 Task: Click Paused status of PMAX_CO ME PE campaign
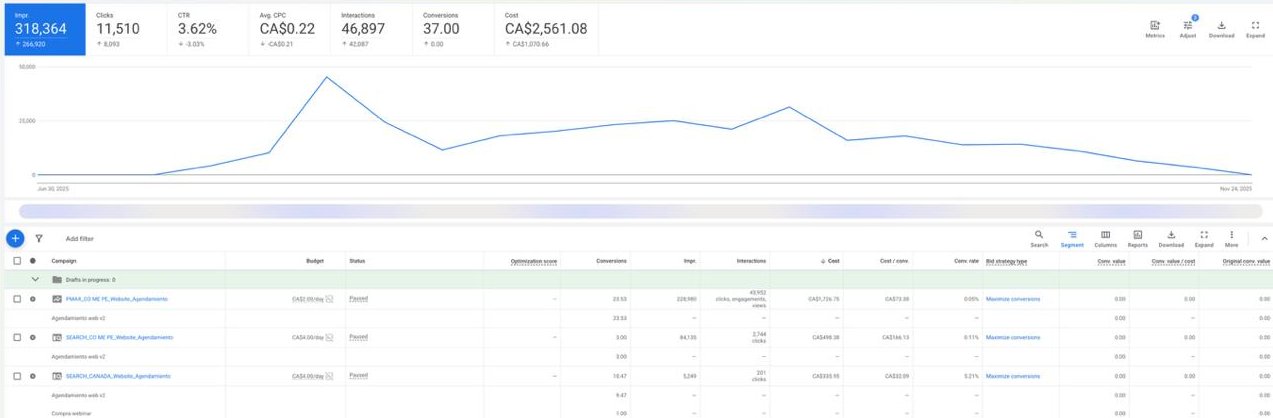[358, 298]
